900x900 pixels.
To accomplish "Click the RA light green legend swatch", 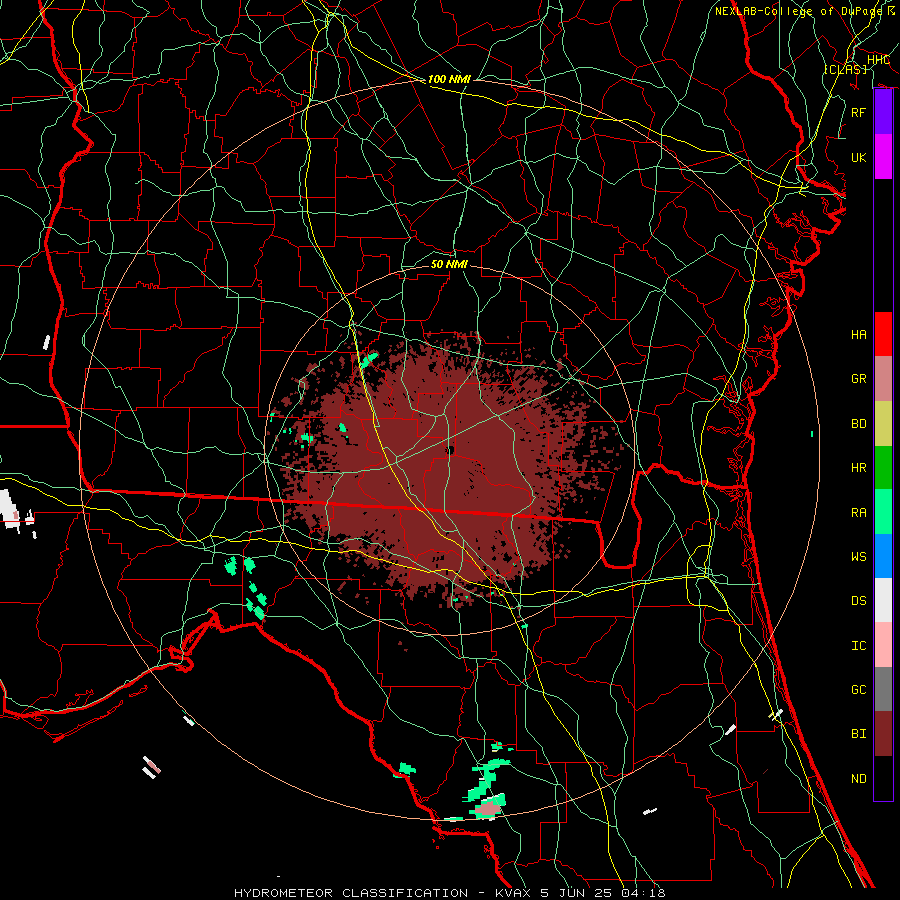I will [883, 512].
